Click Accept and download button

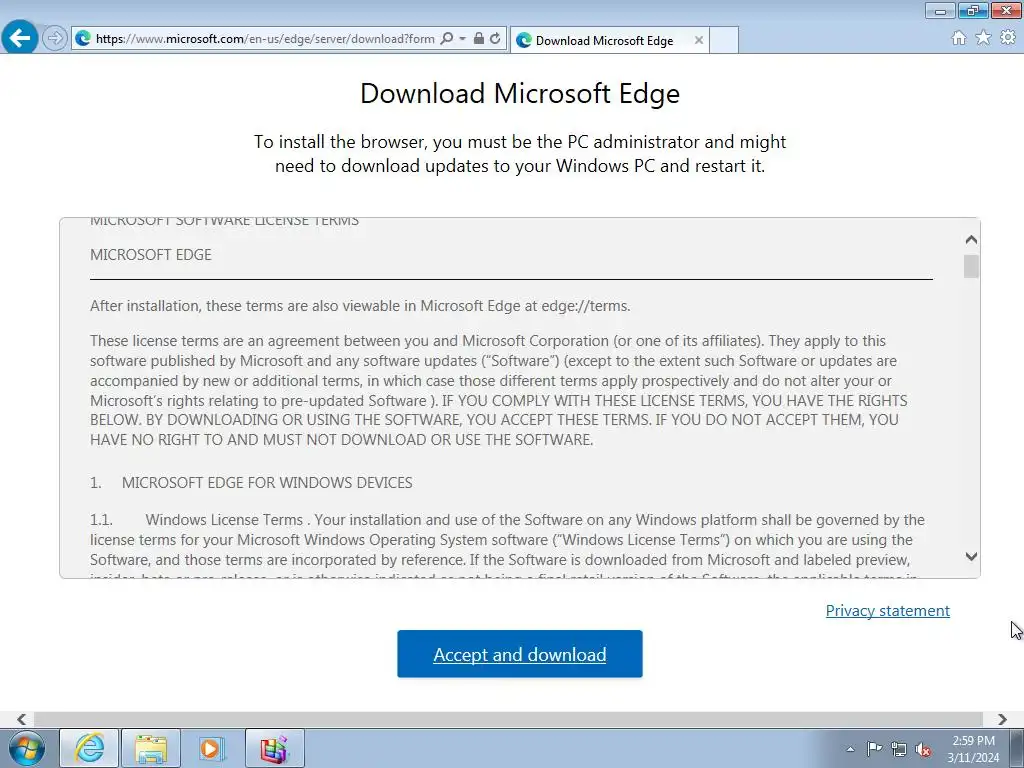click(520, 654)
